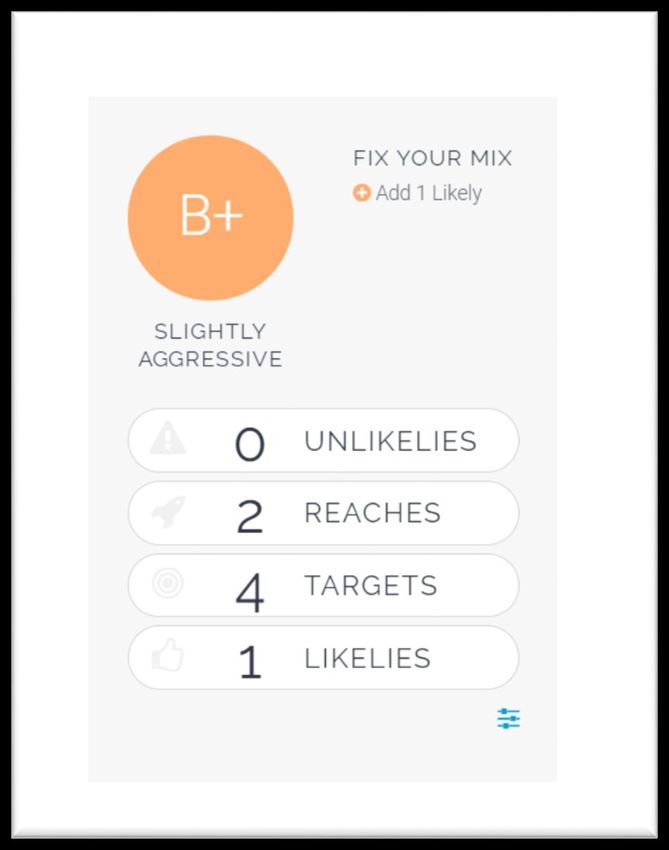Click the number 2 in Reaches row
This screenshot has width=669, height=850.
point(250,516)
